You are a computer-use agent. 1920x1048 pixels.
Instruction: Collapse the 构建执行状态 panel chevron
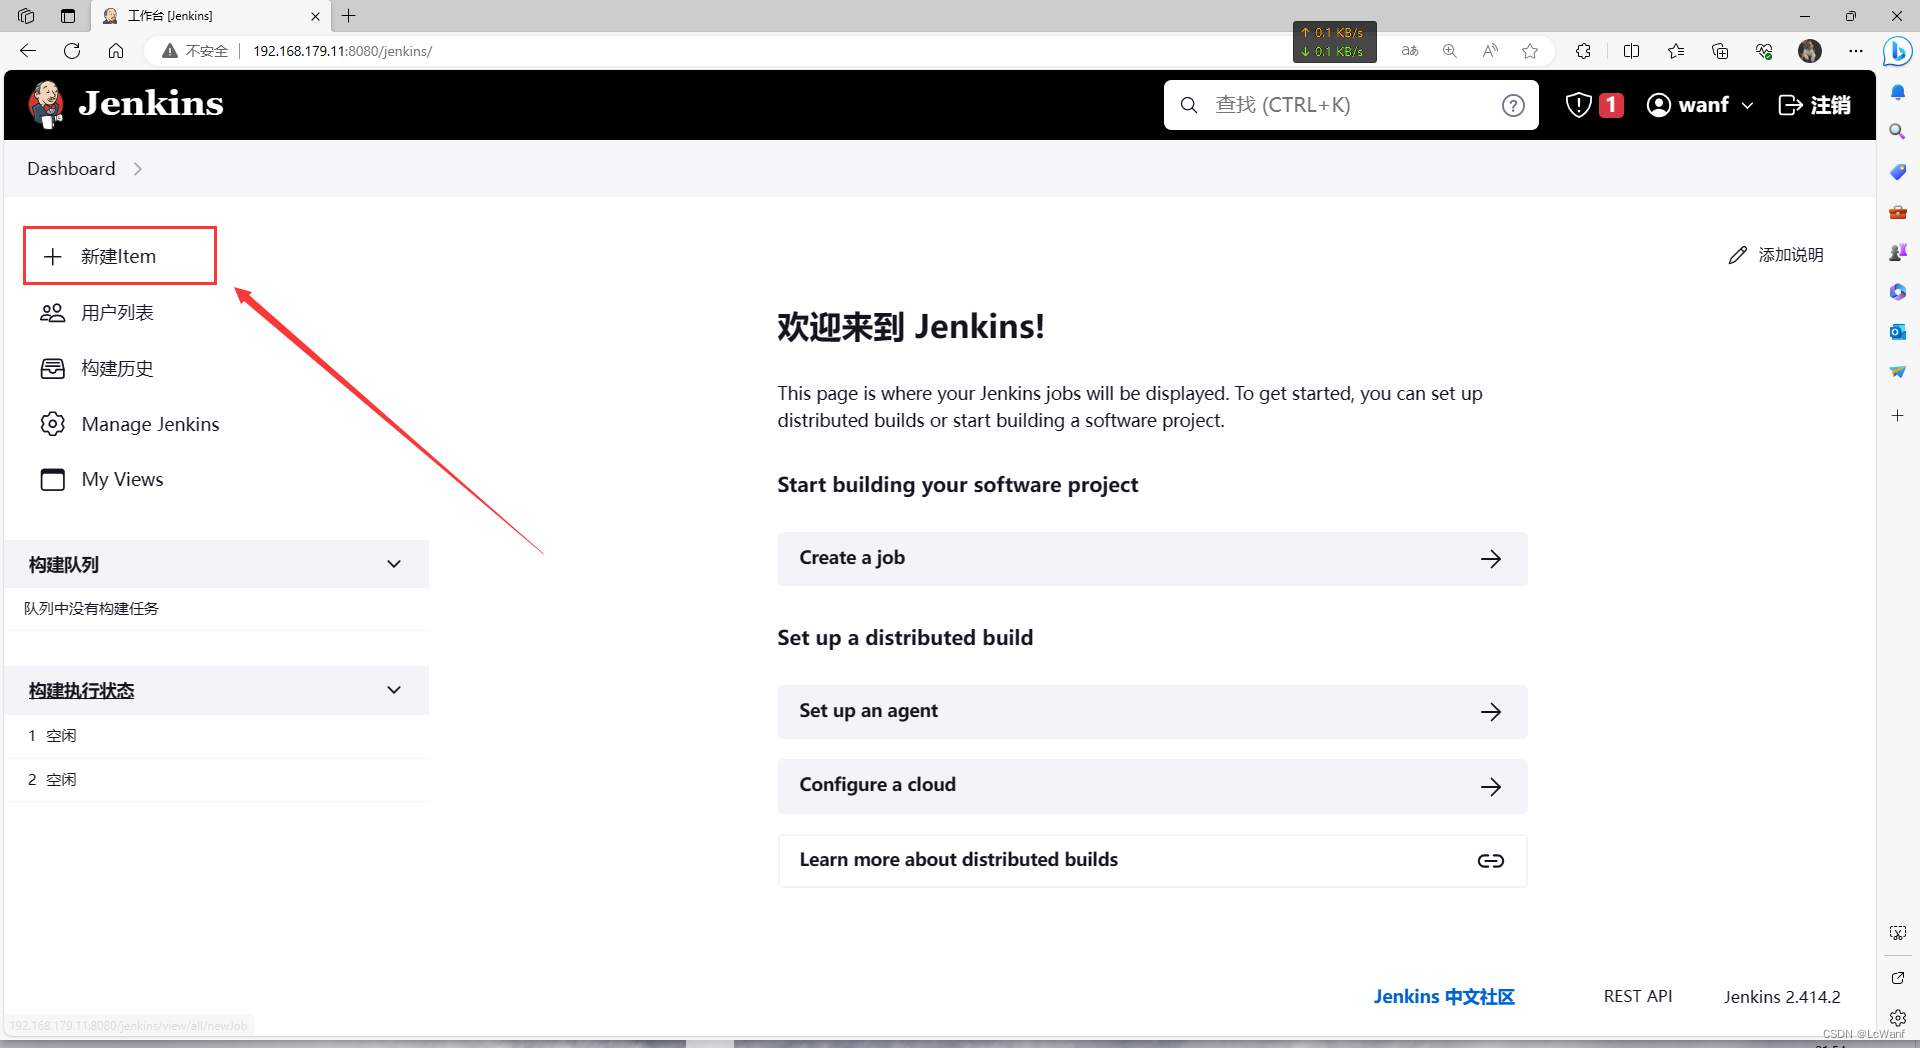394,690
